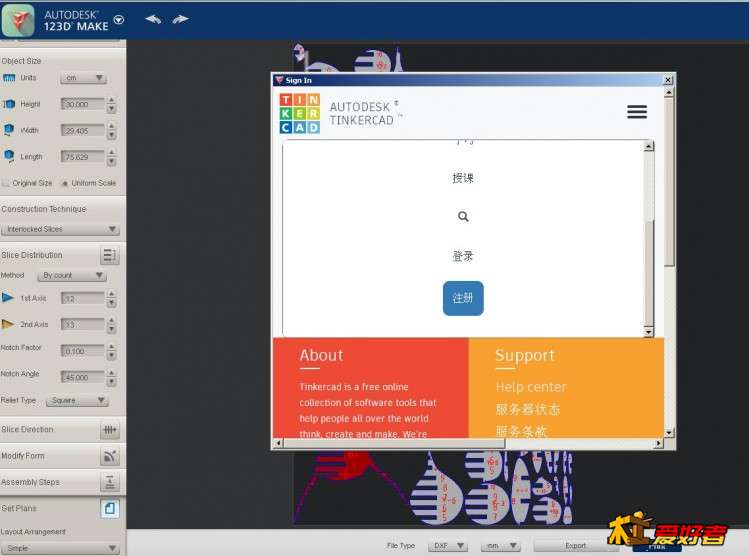The image size is (749, 556).
Task: Click the Assembly Steps icon
Action: [x=110, y=482]
